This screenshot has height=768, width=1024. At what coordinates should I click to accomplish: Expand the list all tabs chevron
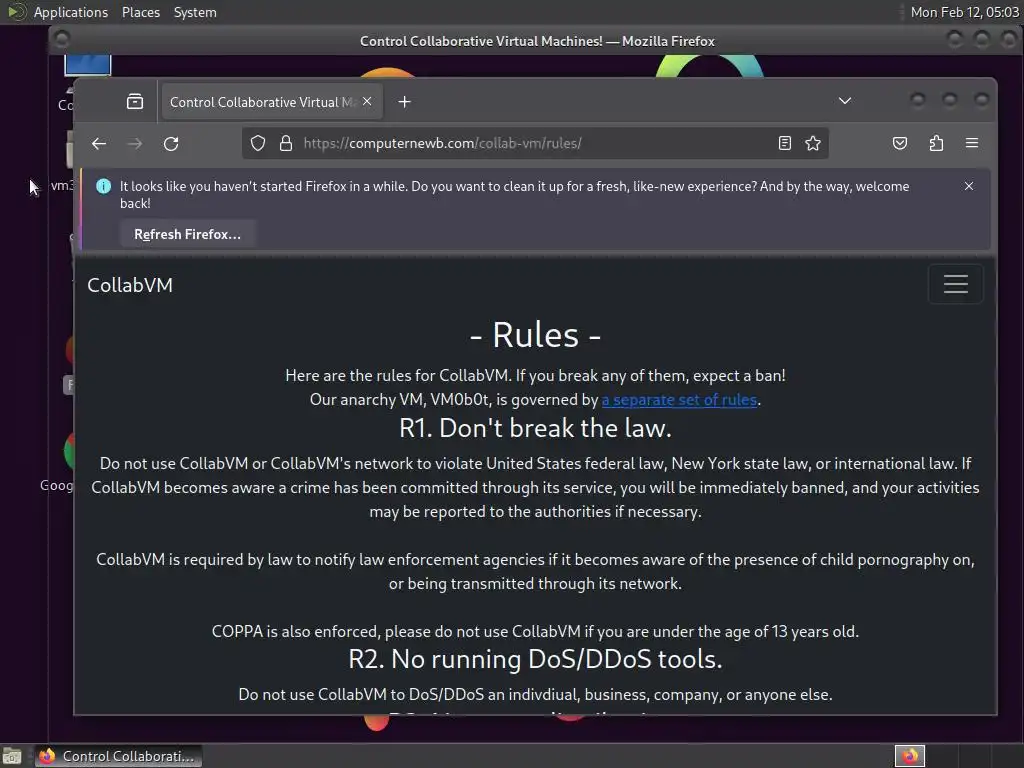click(x=845, y=101)
